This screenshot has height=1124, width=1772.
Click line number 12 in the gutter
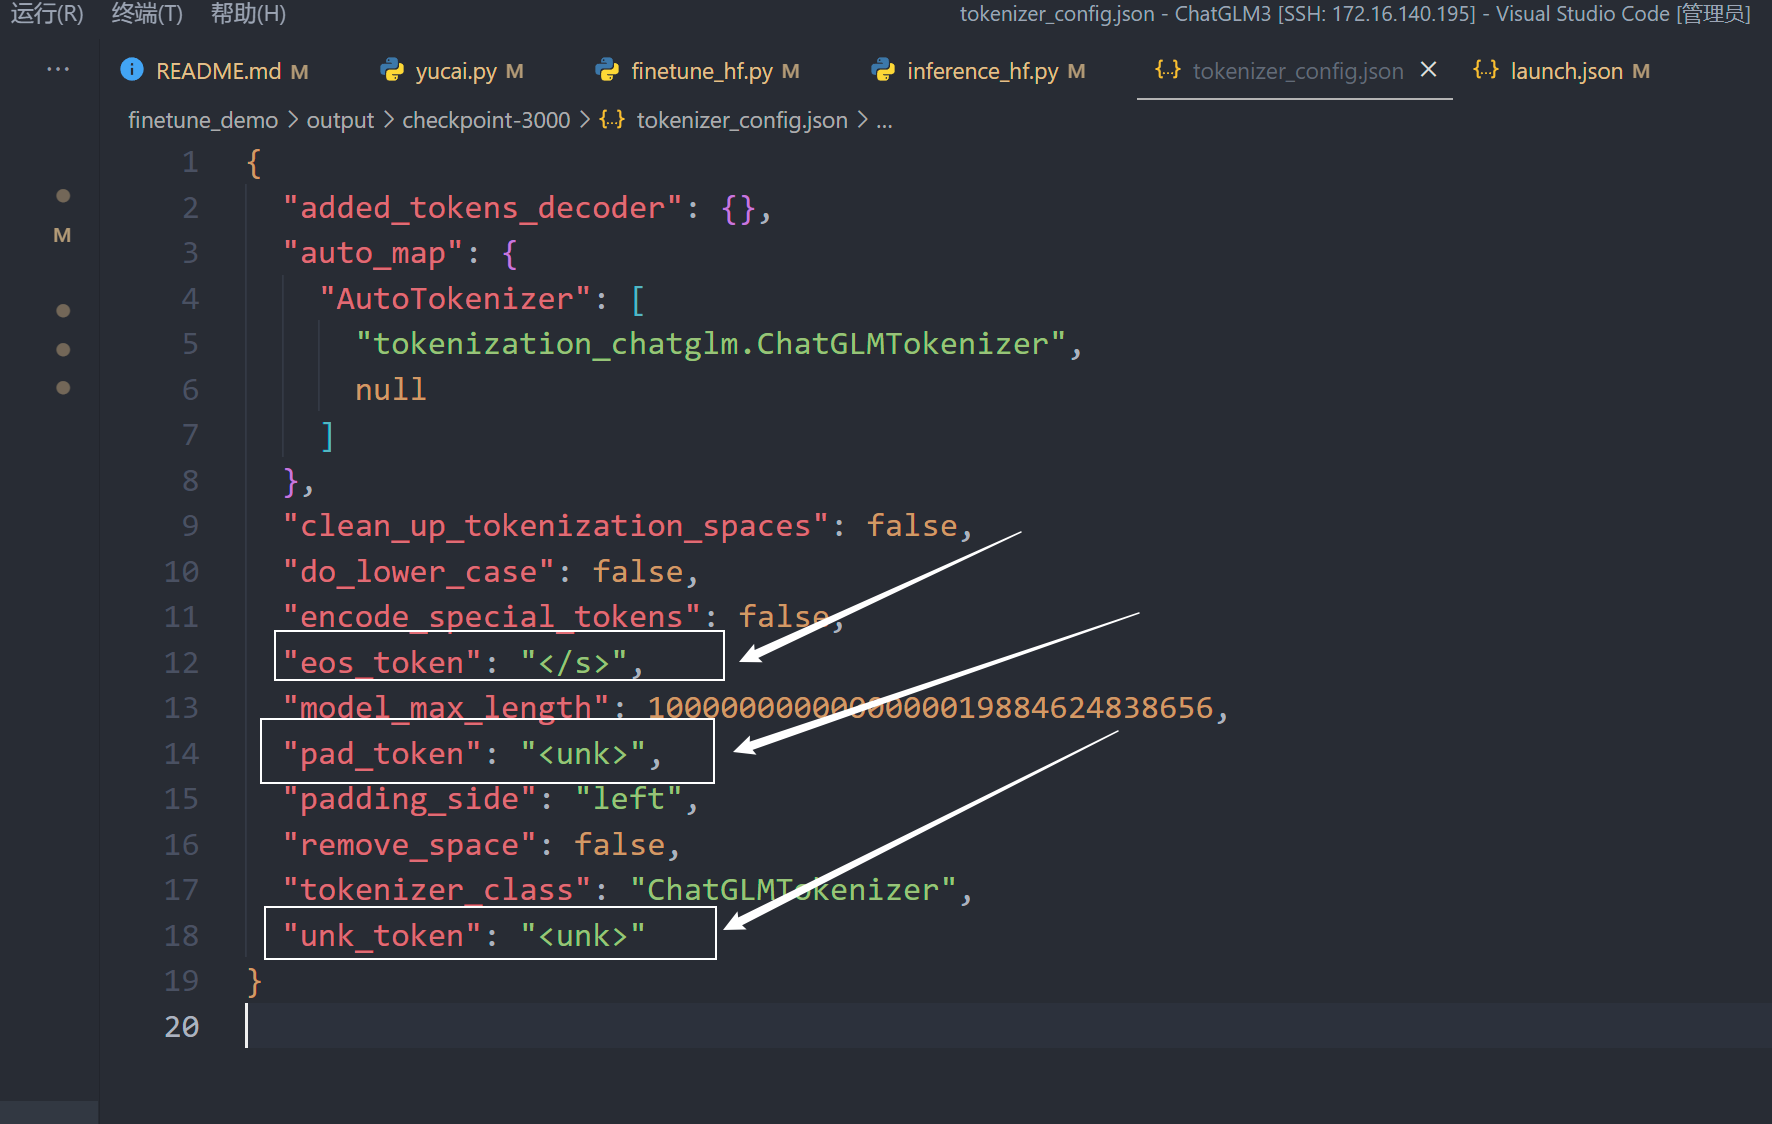(181, 662)
